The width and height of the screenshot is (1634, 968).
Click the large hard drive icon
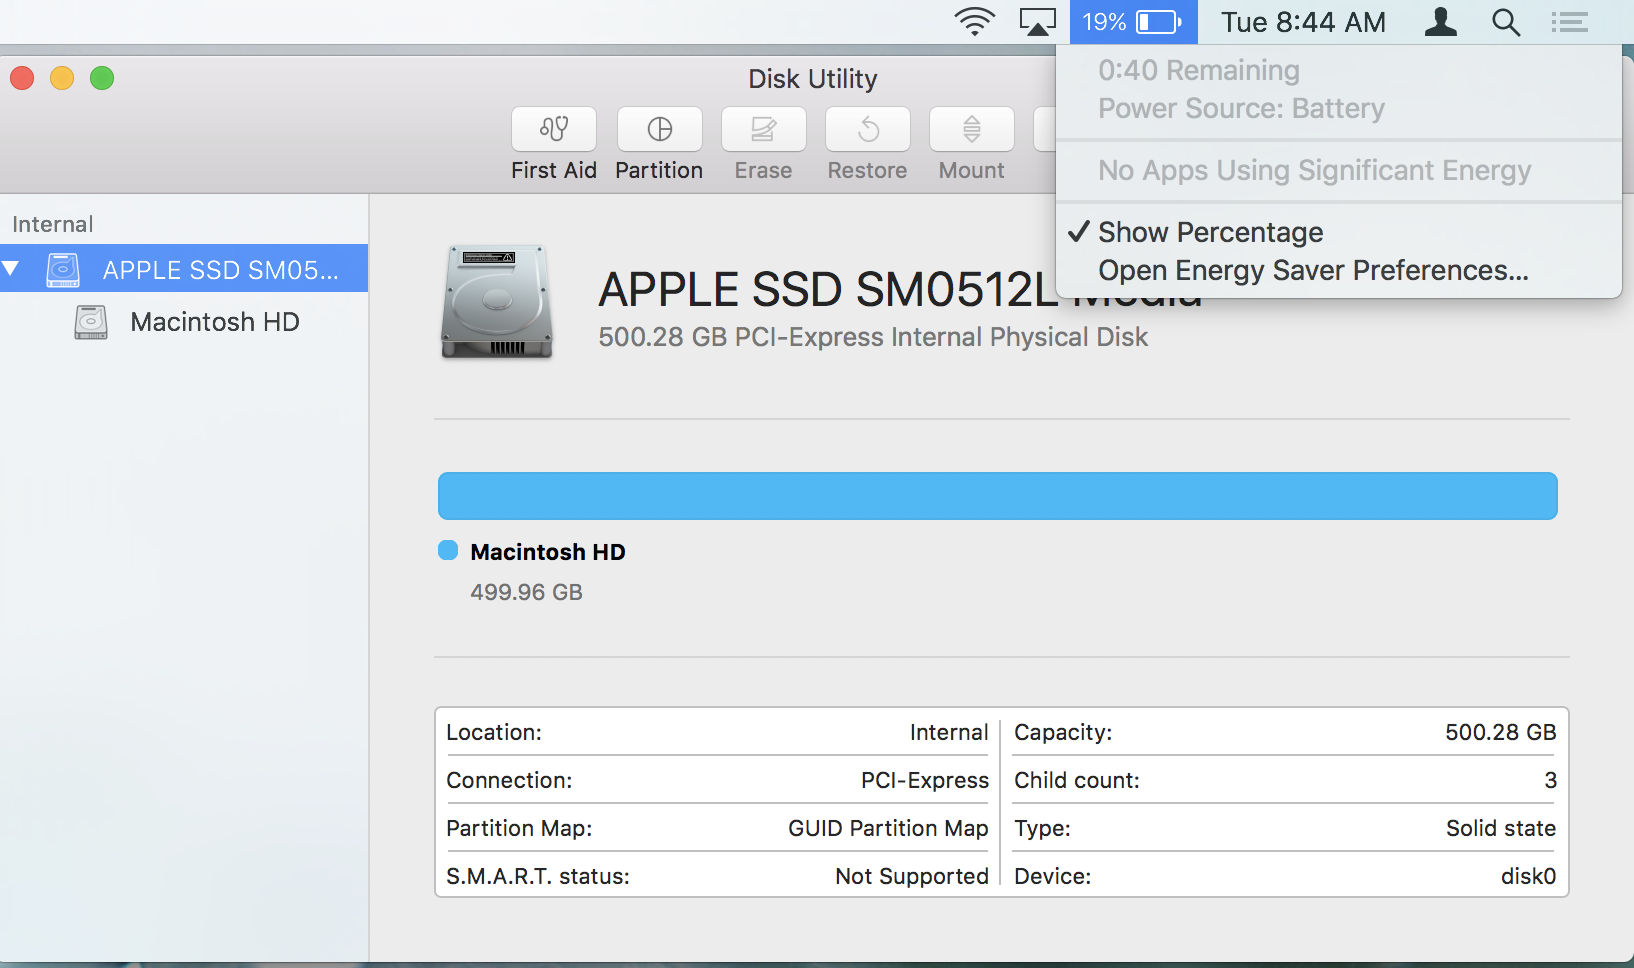click(497, 301)
